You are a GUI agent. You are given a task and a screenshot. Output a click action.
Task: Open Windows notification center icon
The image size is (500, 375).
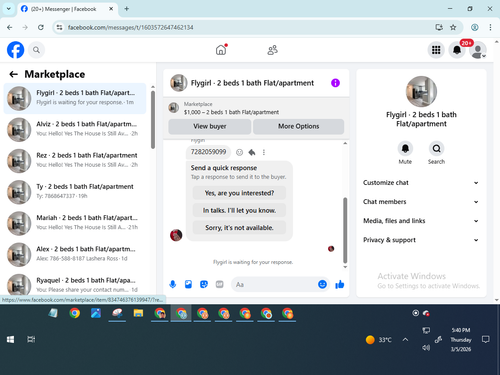(486, 340)
